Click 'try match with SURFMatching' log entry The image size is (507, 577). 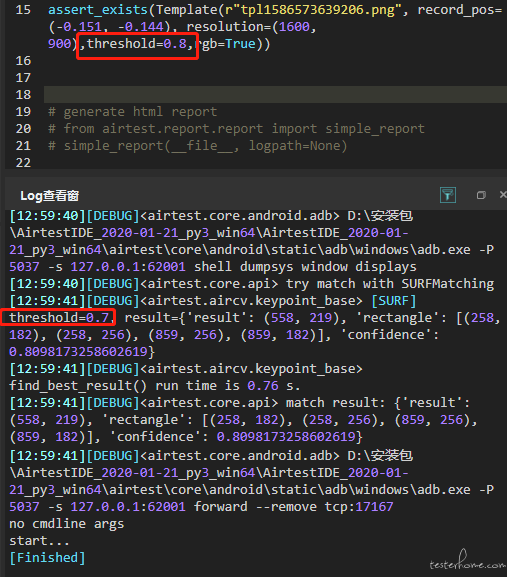[x=390, y=284]
